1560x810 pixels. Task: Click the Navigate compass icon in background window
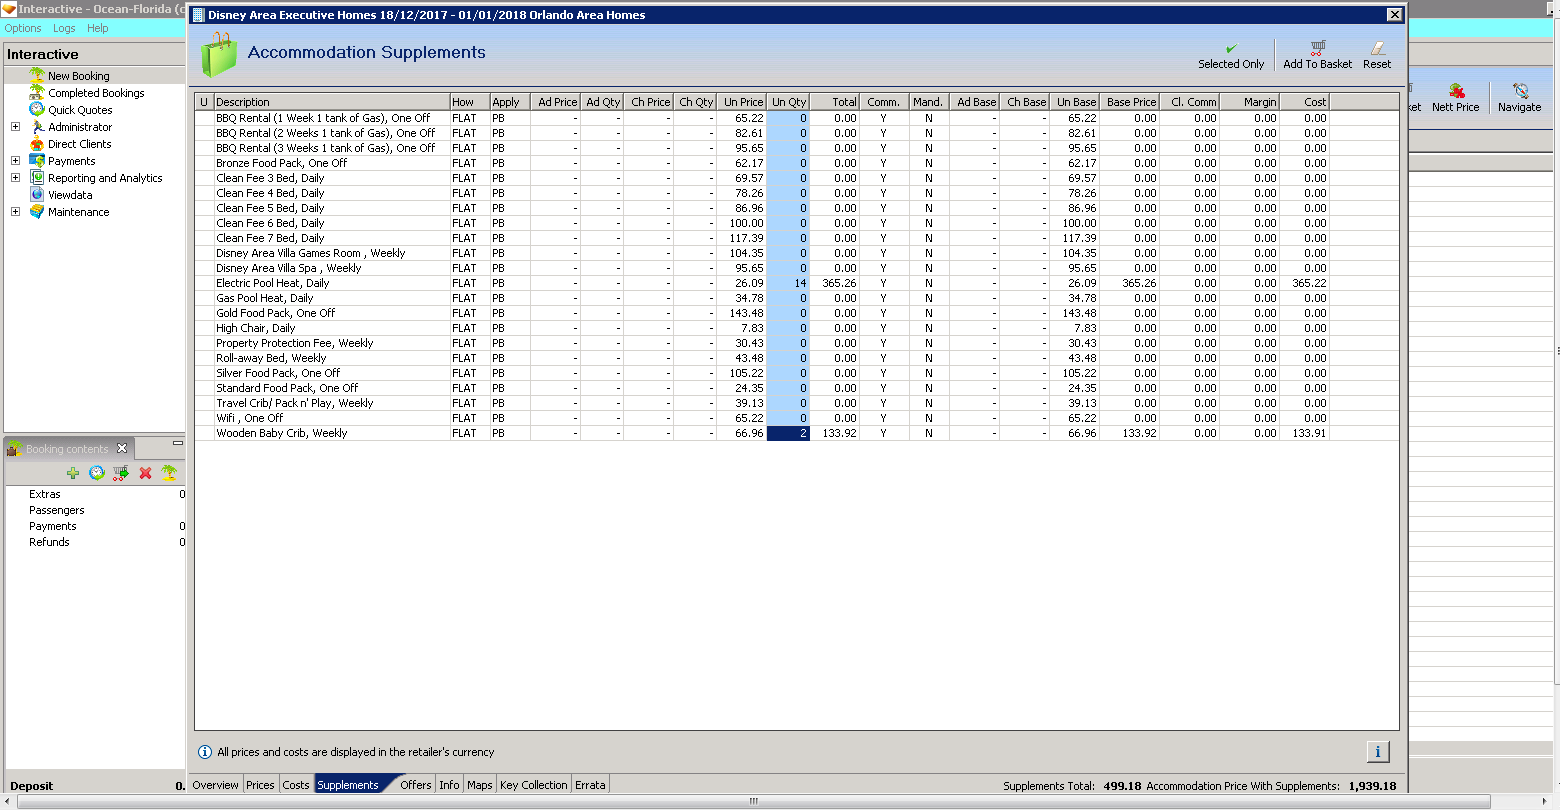coord(1520,91)
